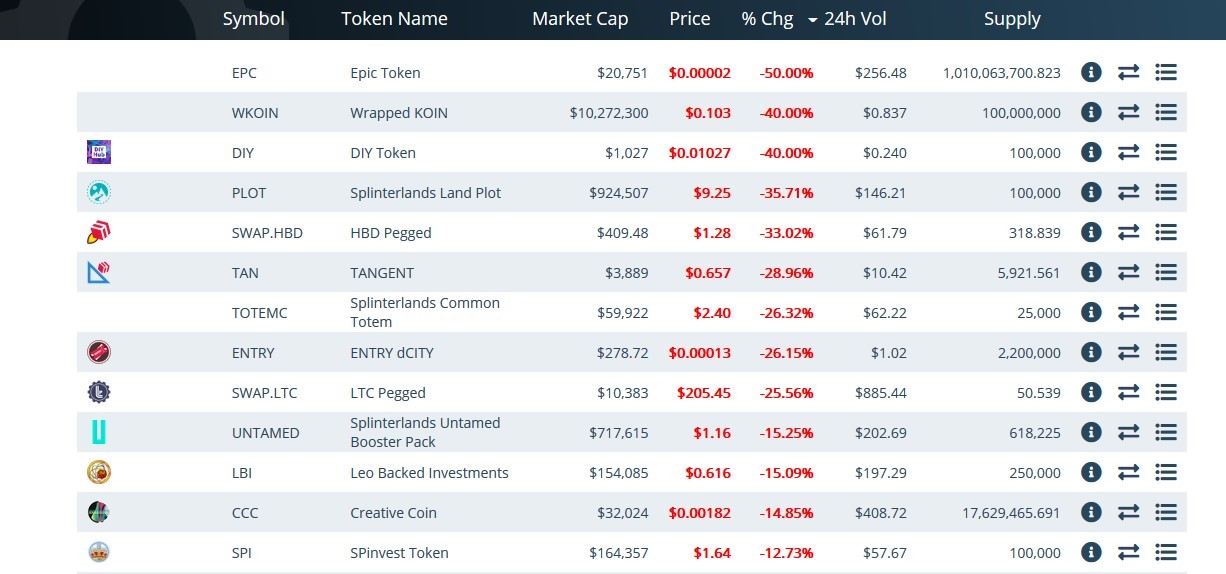The image size is (1226, 574).
Task: Click trade arrows icon for WKOIN row
Action: (x=1128, y=112)
